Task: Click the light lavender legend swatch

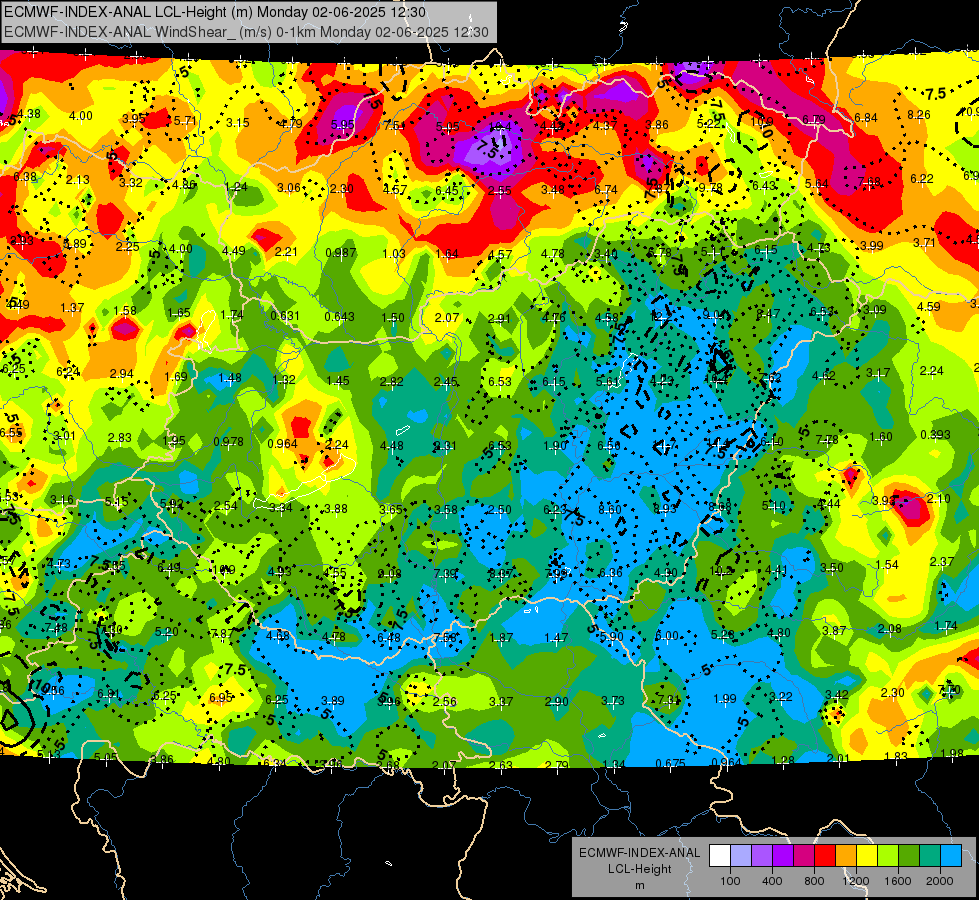Action: coord(741,856)
